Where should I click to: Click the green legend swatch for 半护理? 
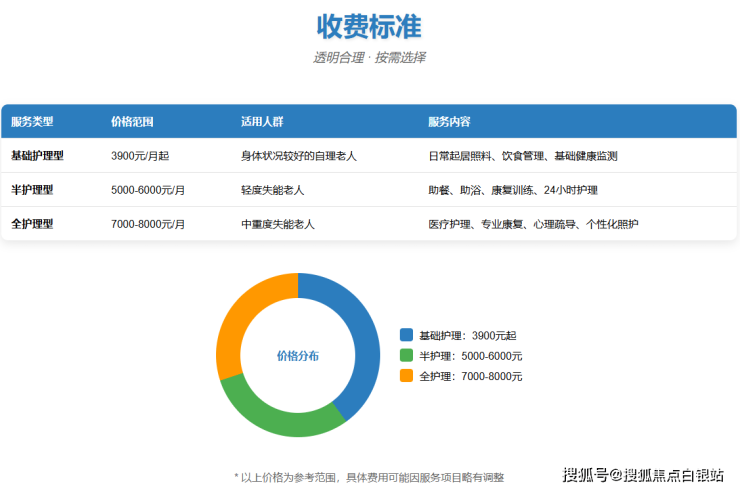(406, 355)
